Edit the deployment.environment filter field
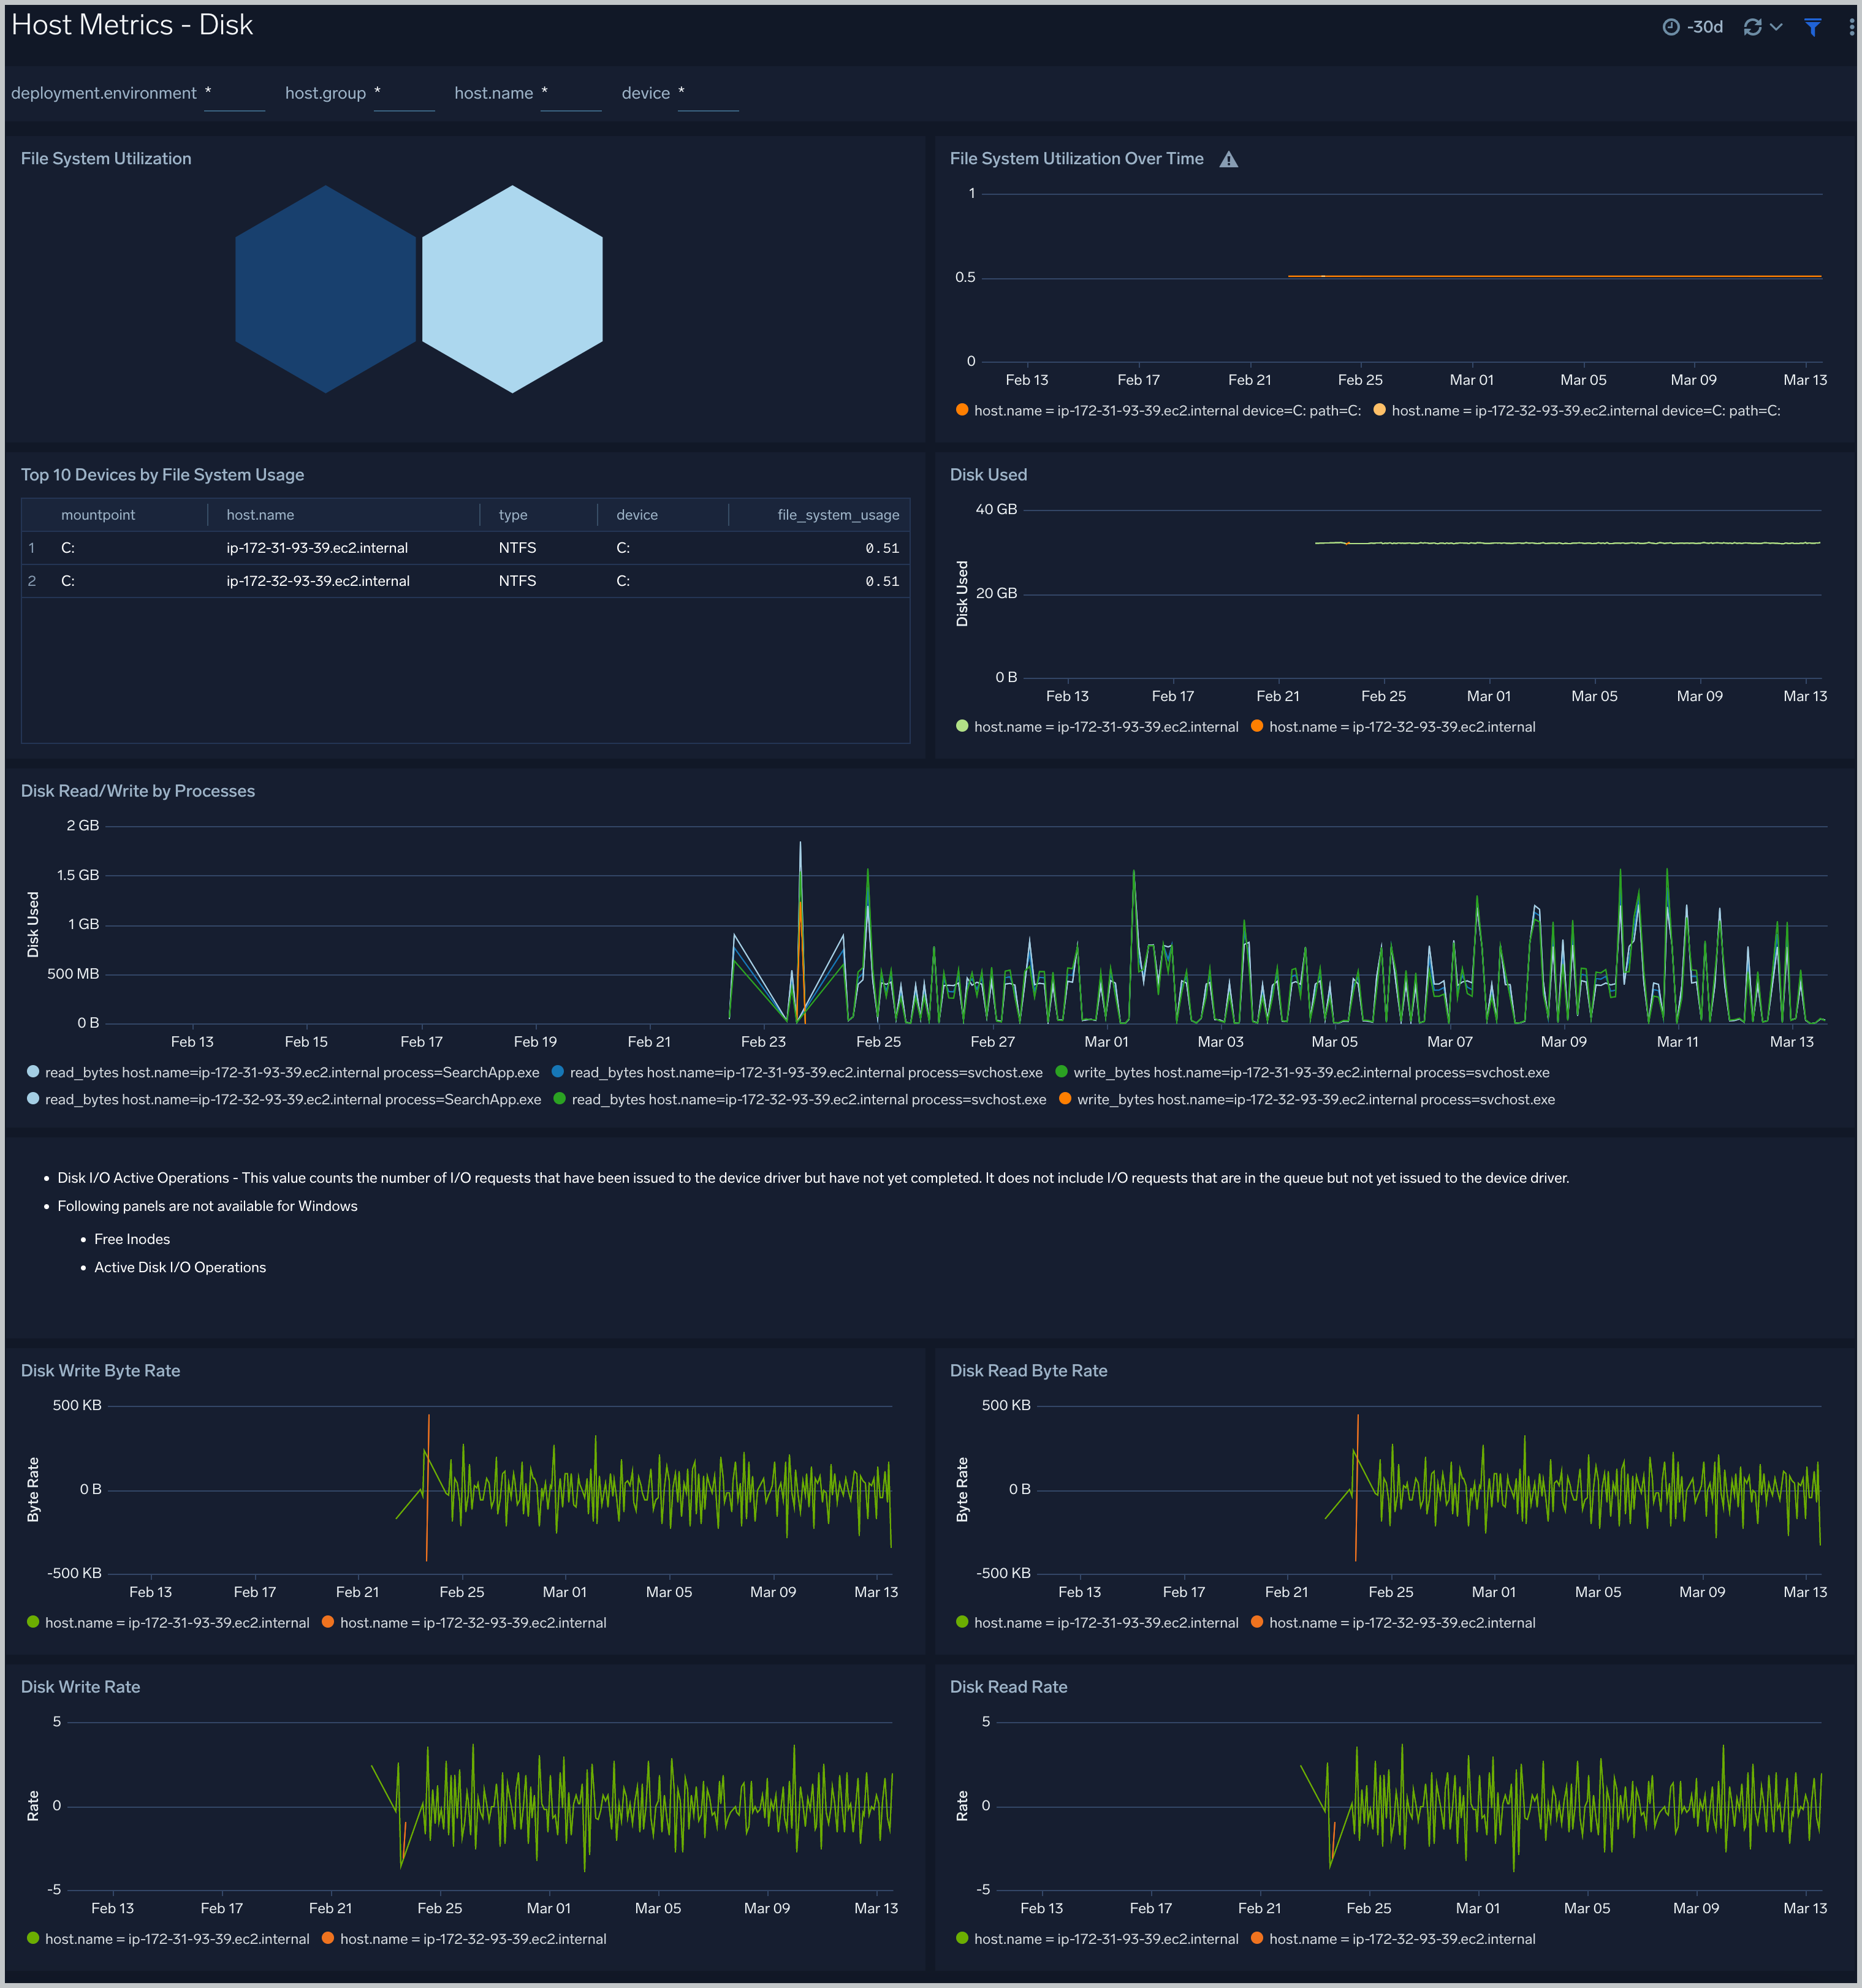The width and height of the screenshot is (1862, 1988). (235, 93)
